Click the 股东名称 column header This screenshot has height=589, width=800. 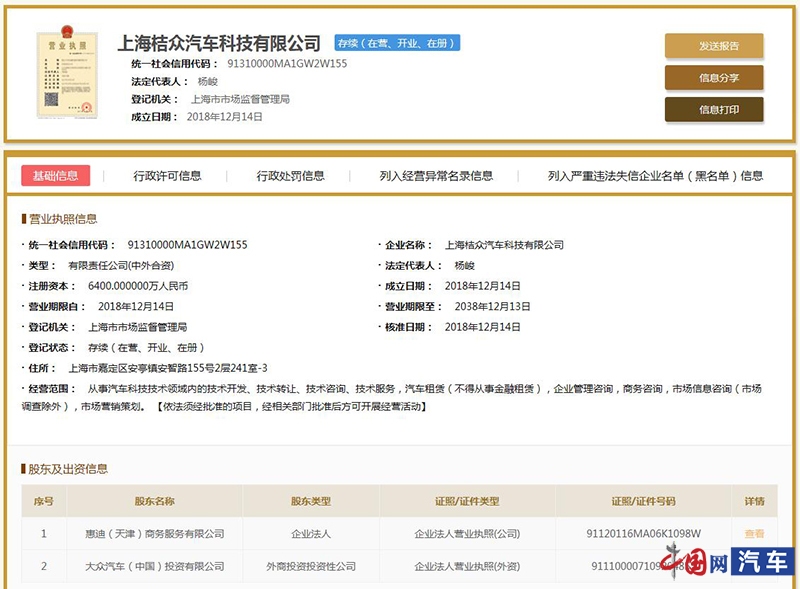(x=155, y=501)
